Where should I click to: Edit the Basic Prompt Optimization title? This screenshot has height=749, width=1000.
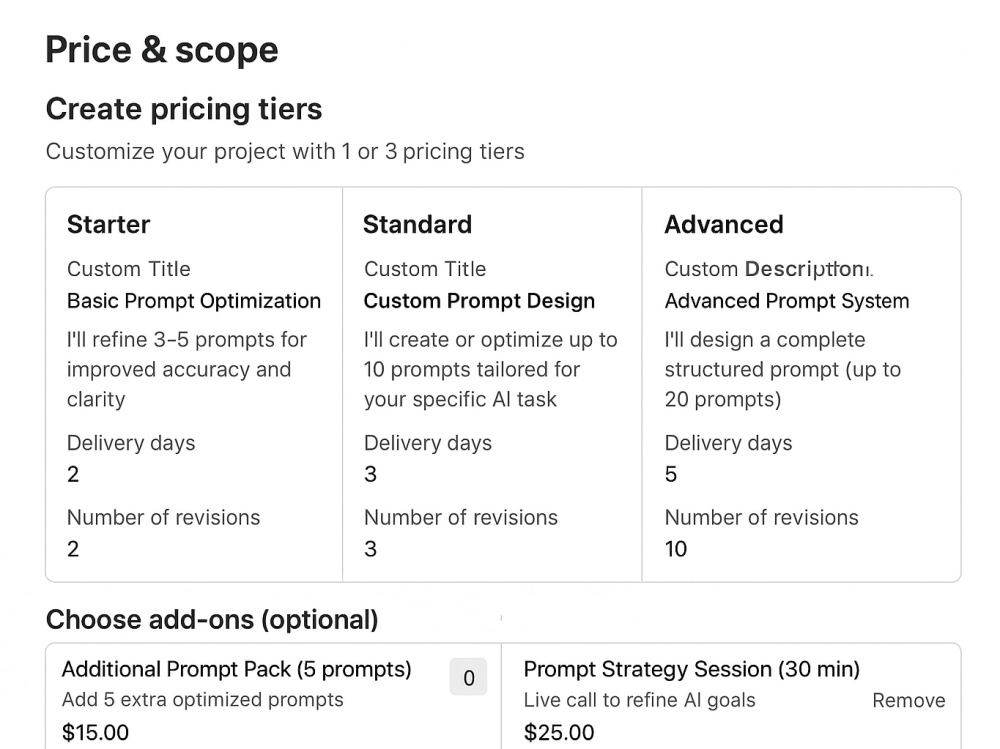tap(194, 300)
